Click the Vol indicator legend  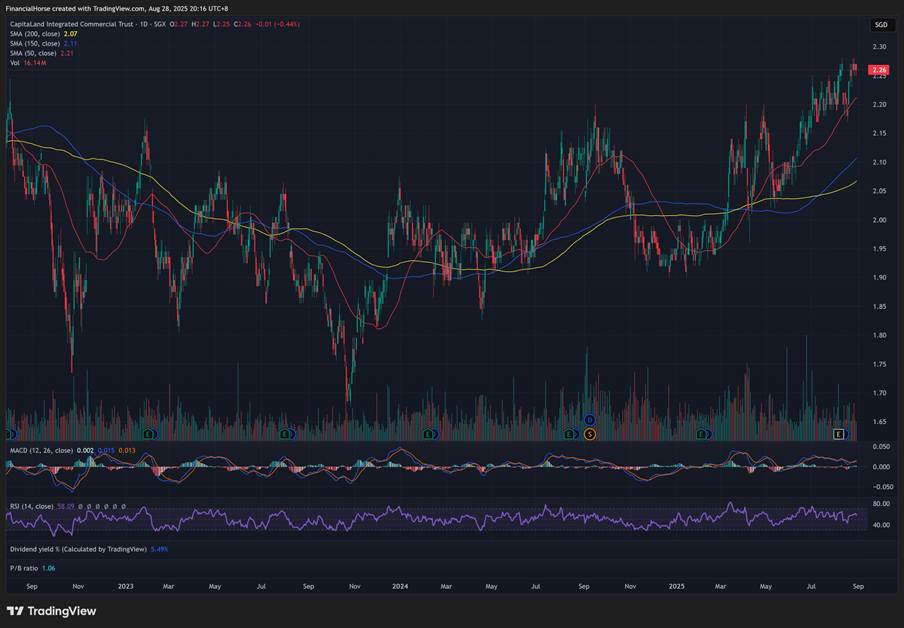pyautogui.click(x=13, y=63)
